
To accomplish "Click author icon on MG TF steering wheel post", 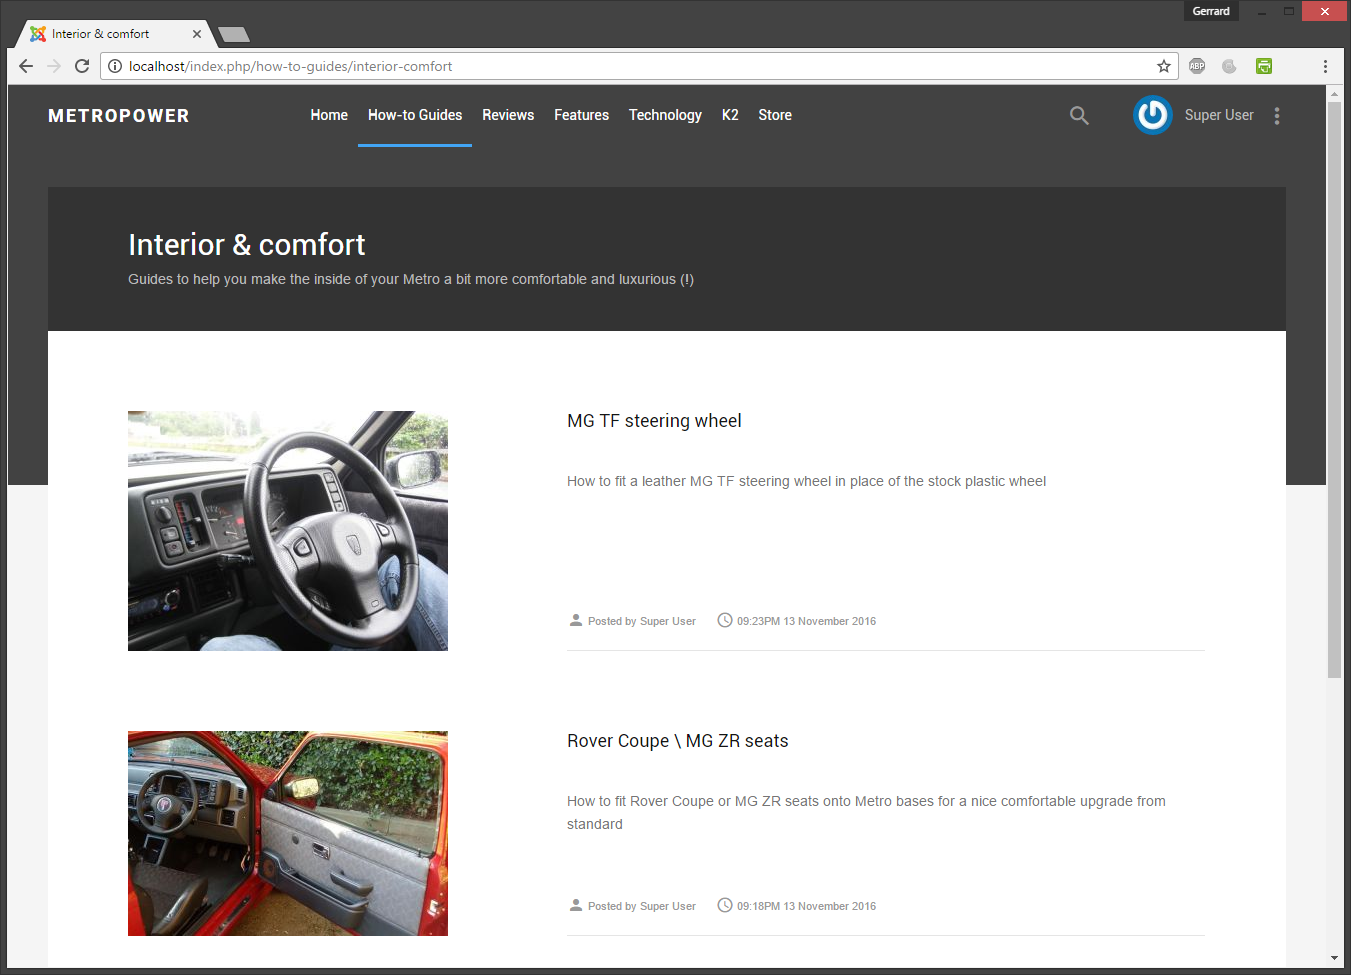I will [x=576, y=620].
